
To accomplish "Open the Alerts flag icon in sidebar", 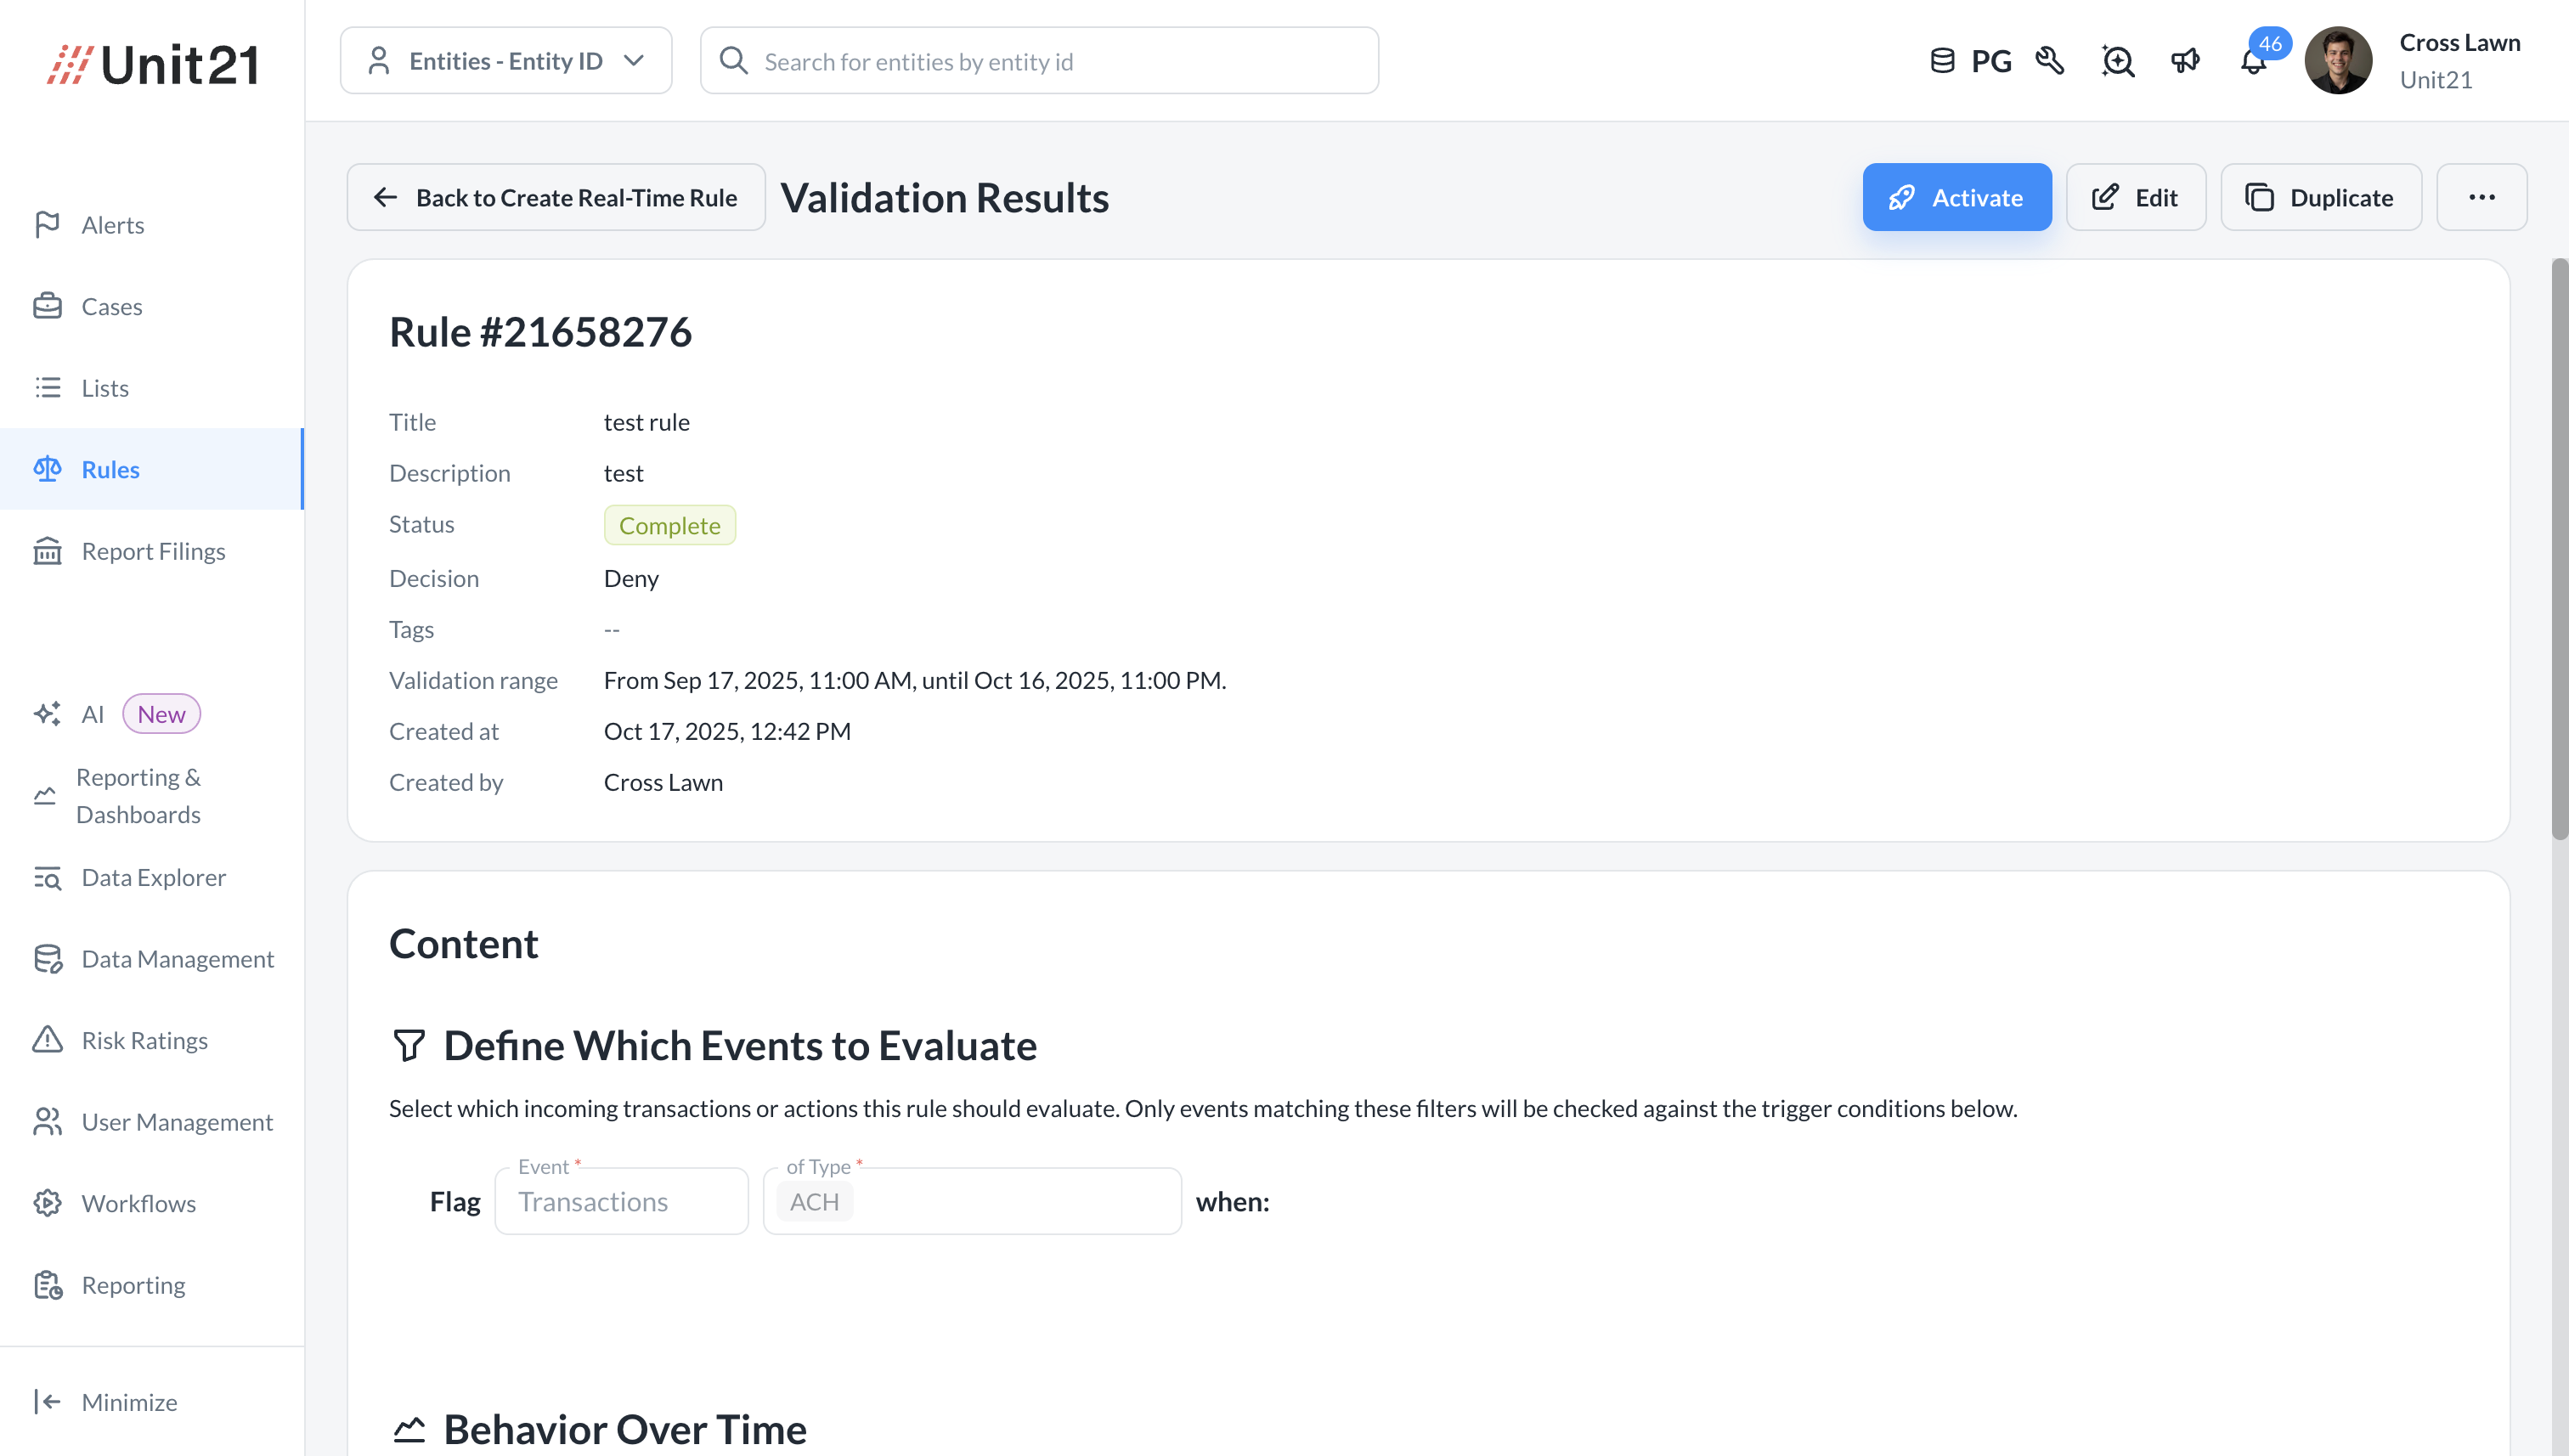I will (47, 224).
